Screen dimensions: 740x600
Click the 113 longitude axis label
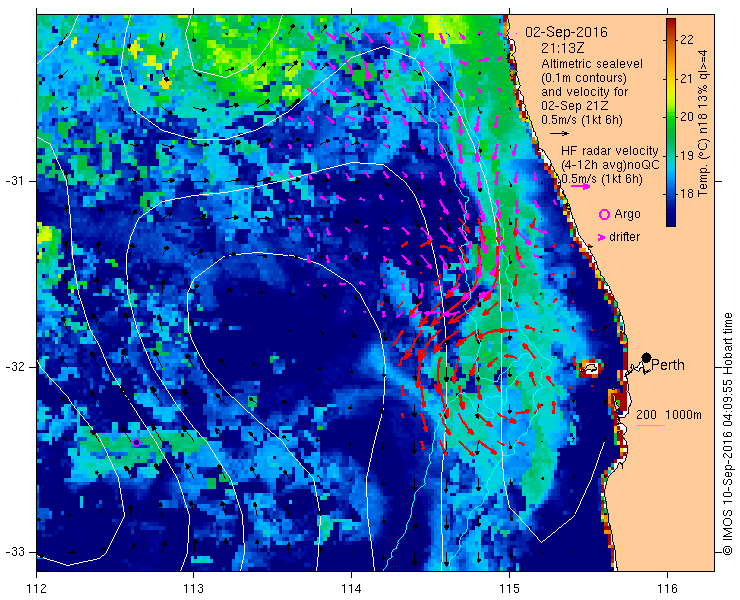tap(193, 589)
